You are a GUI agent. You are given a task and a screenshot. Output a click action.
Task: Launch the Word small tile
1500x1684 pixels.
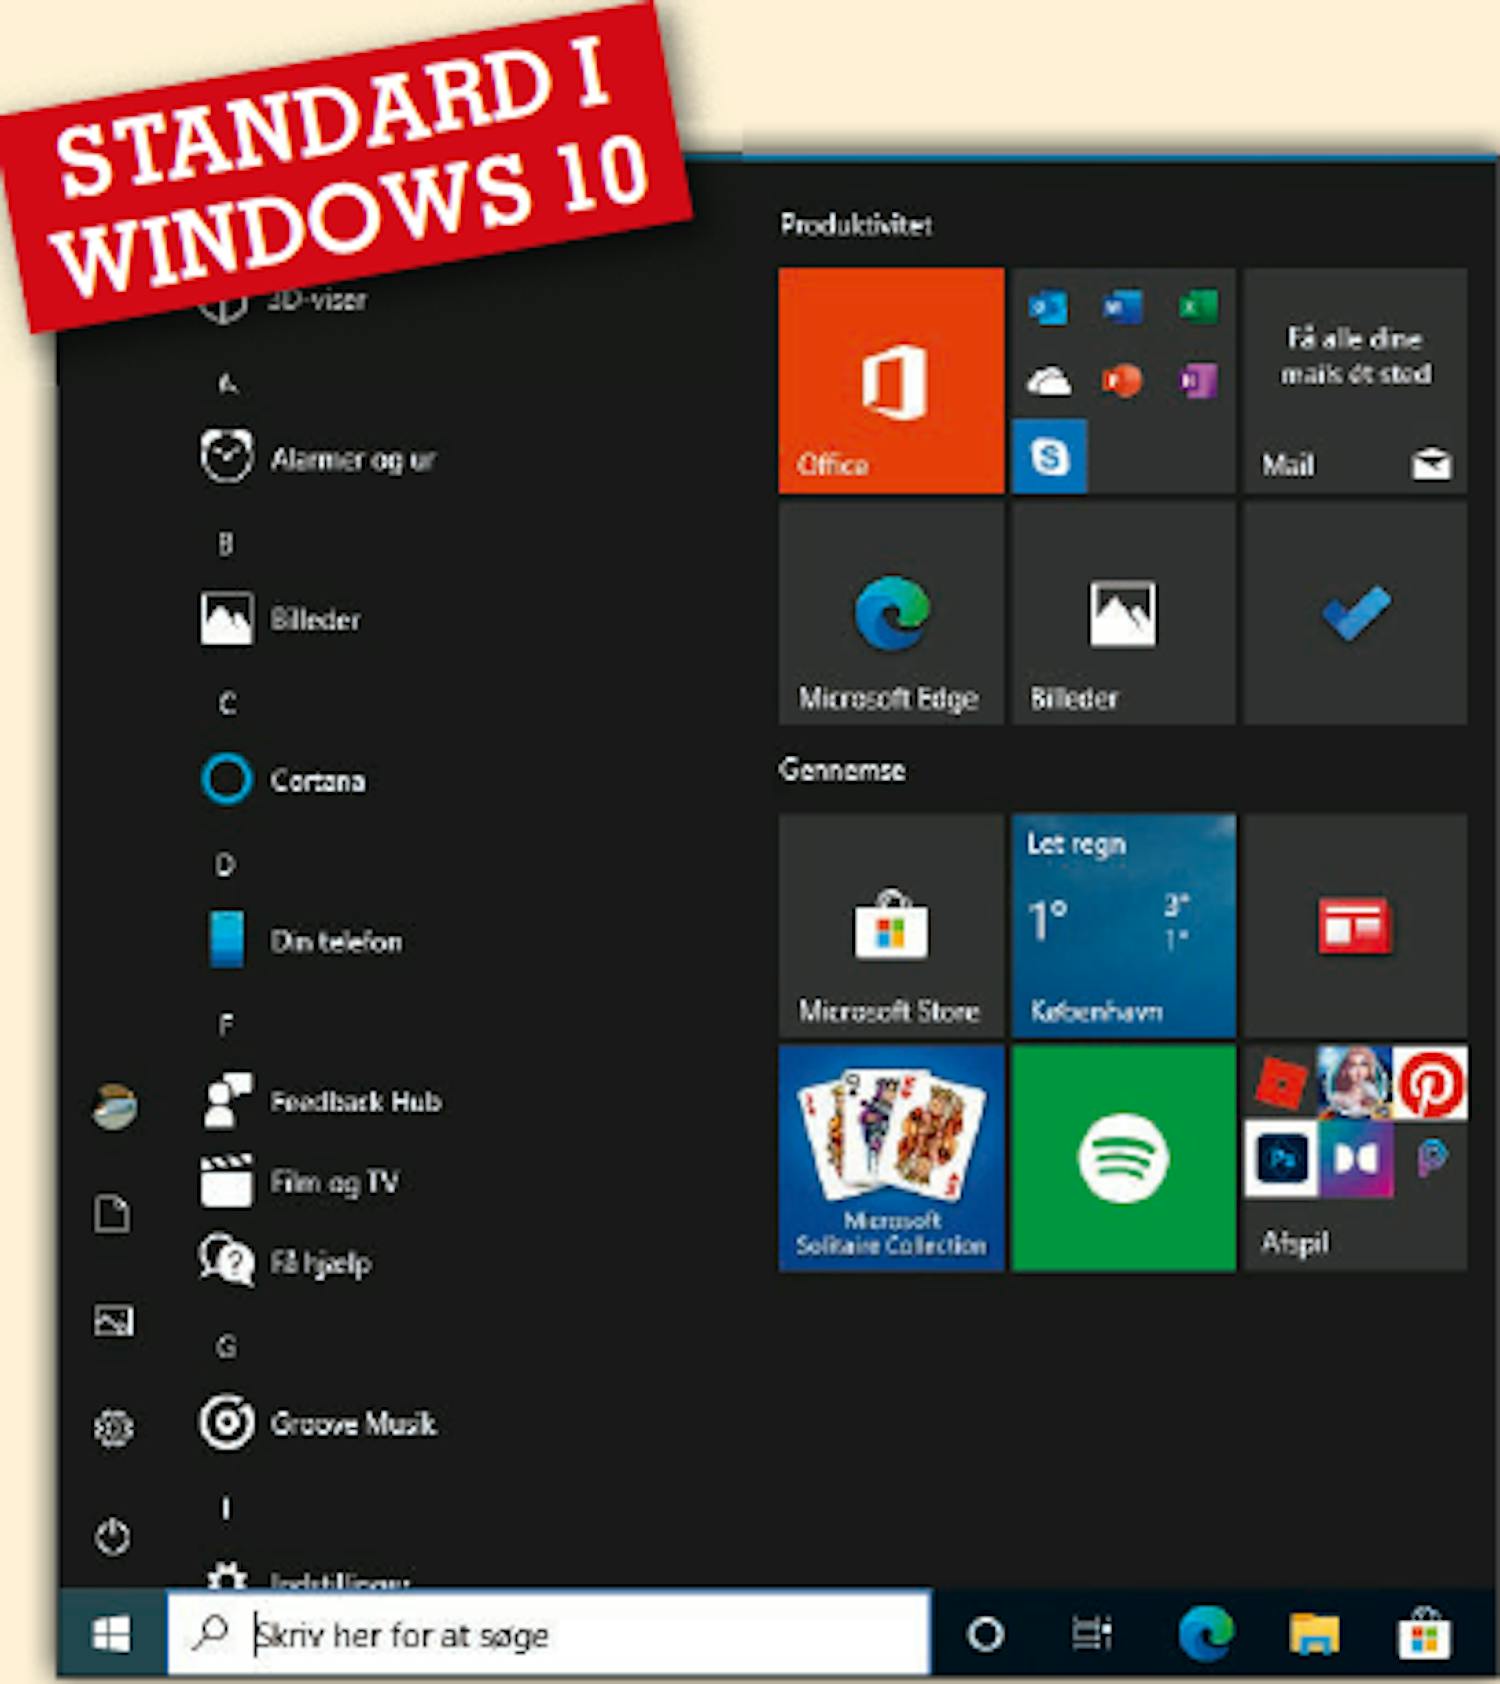(1122, 307)
